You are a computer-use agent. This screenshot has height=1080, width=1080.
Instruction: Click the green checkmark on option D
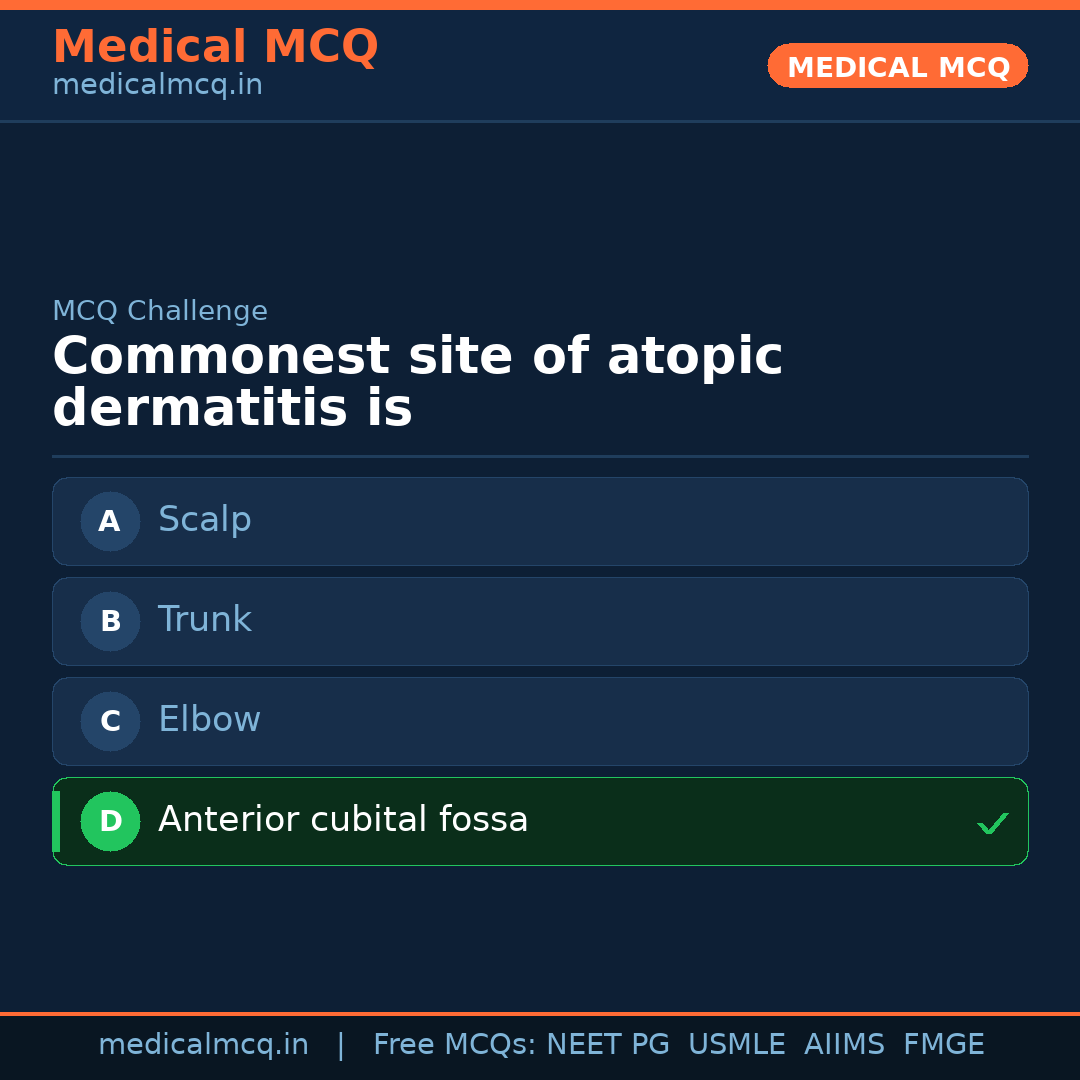click(x=992, y=824)
